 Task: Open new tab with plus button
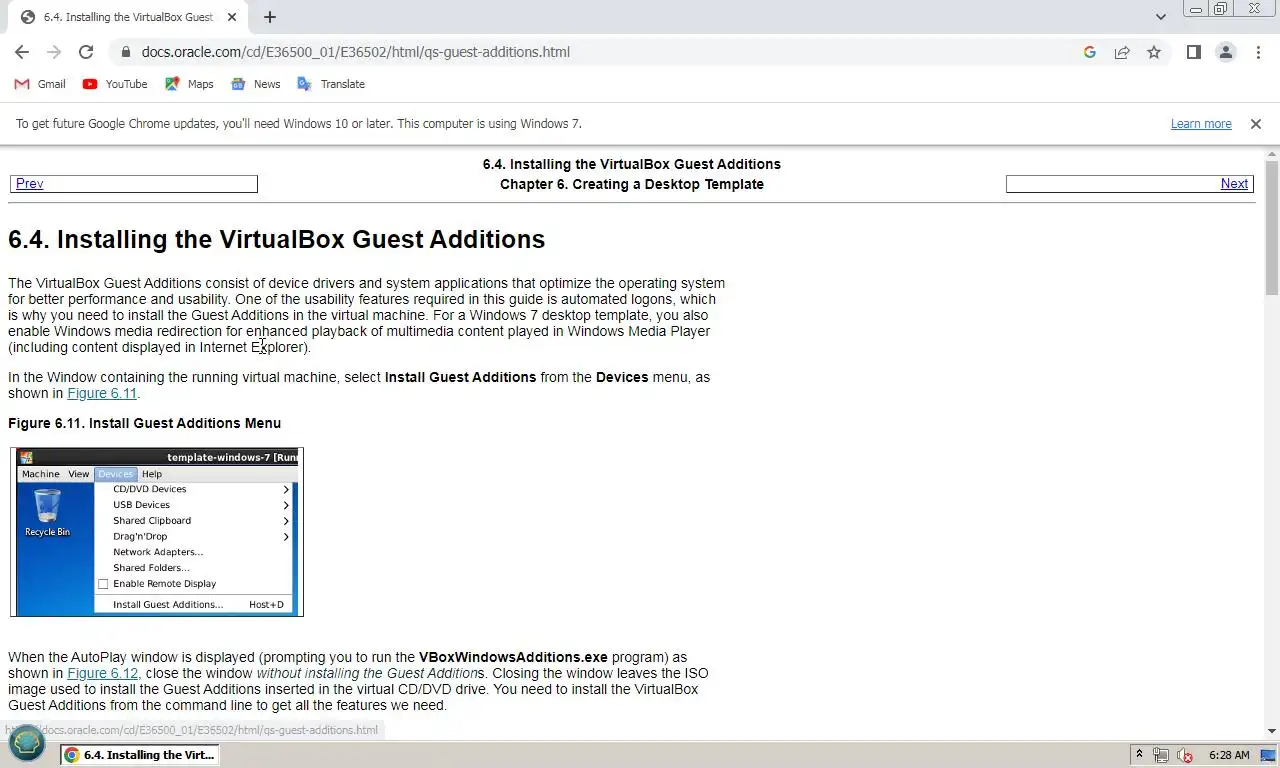270,17
